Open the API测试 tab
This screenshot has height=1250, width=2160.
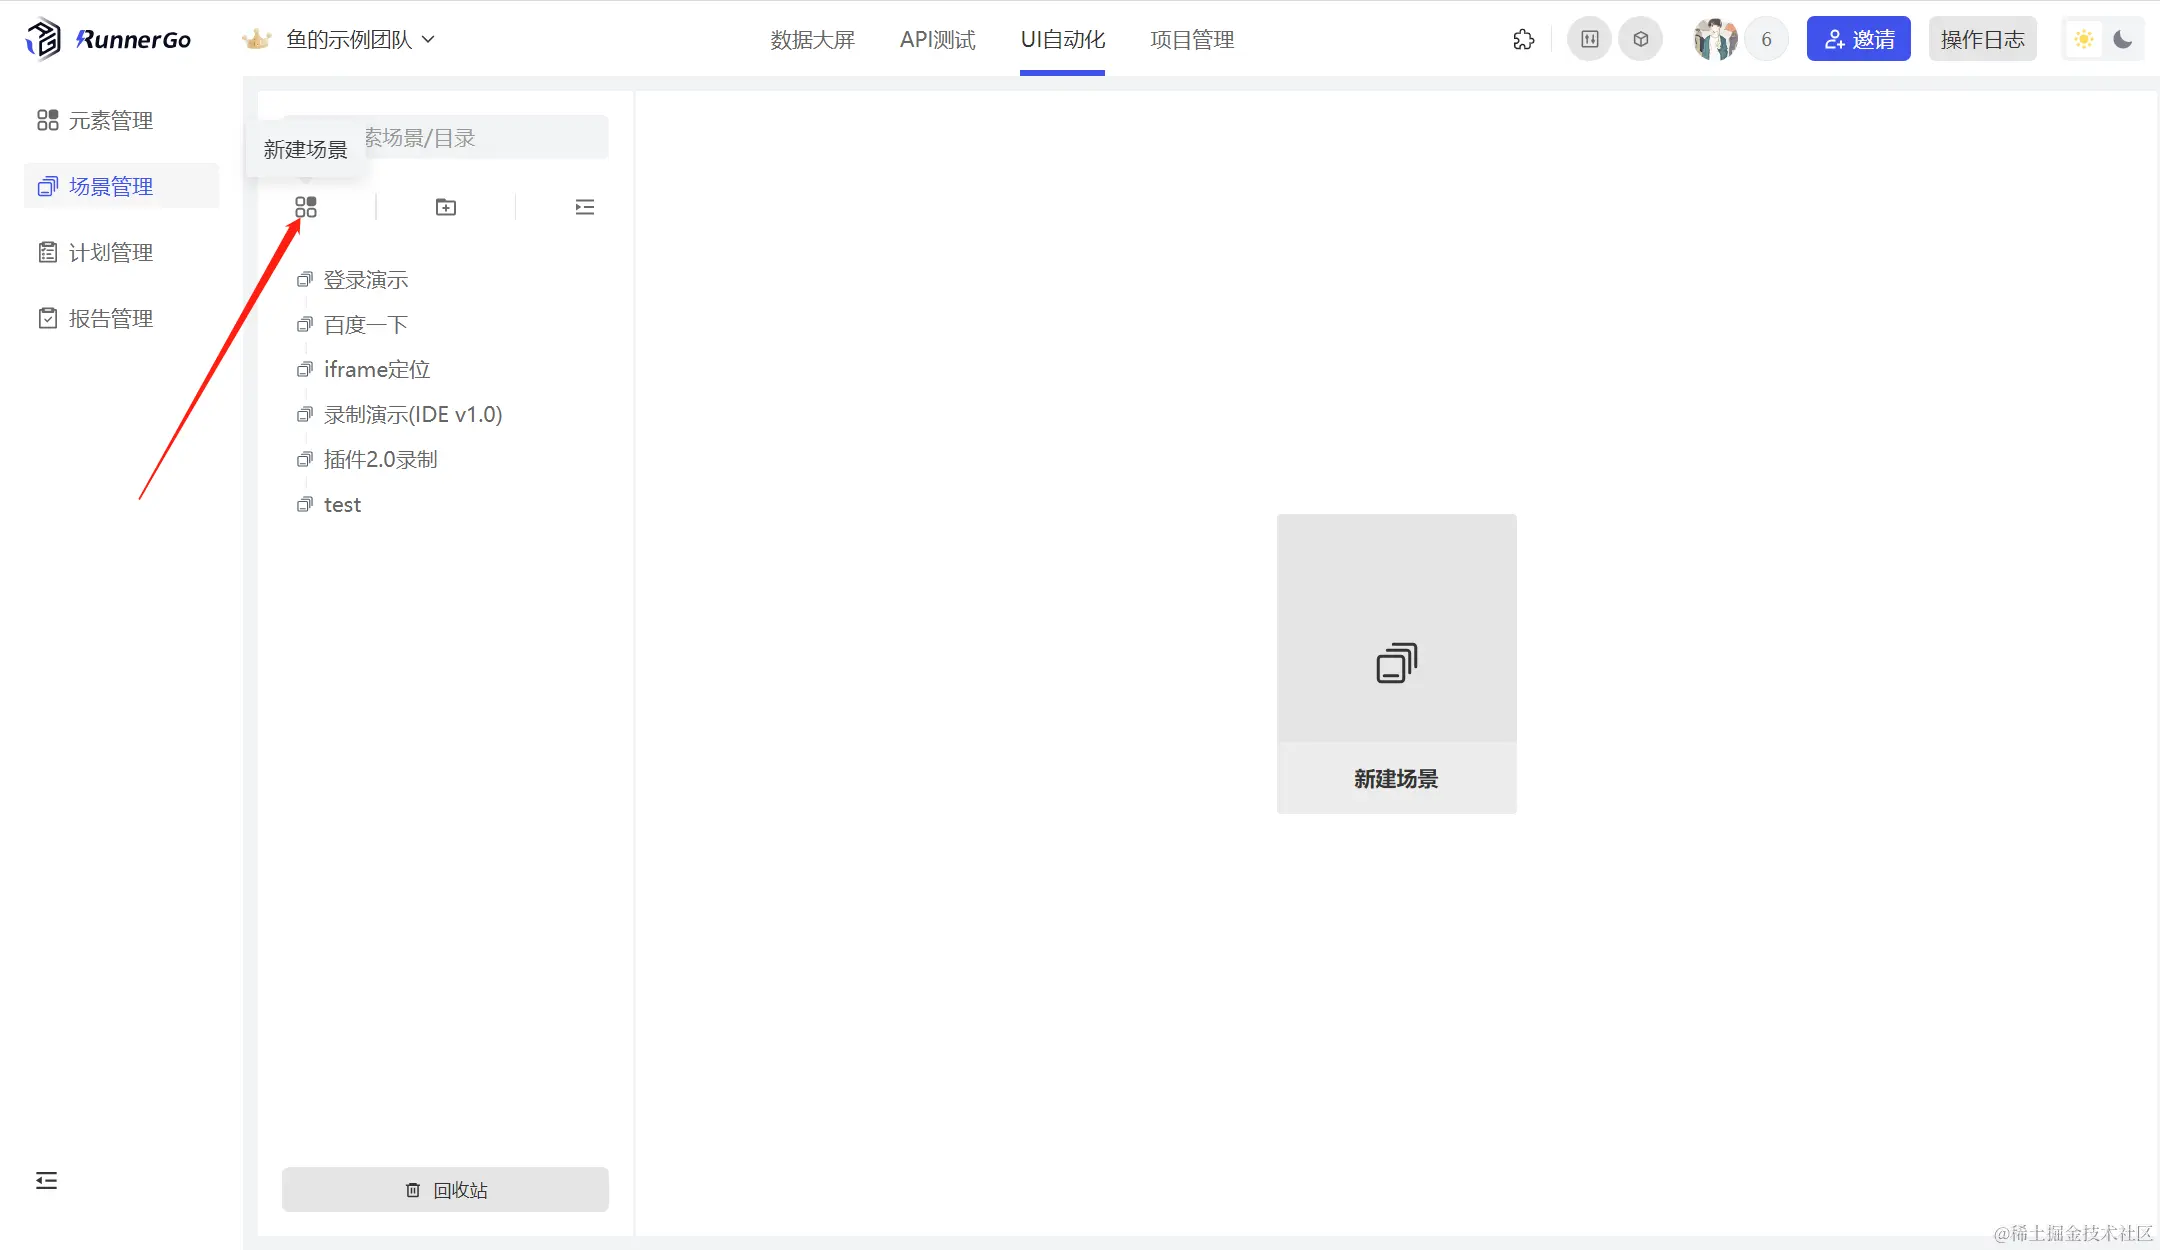tap(937, 39)
